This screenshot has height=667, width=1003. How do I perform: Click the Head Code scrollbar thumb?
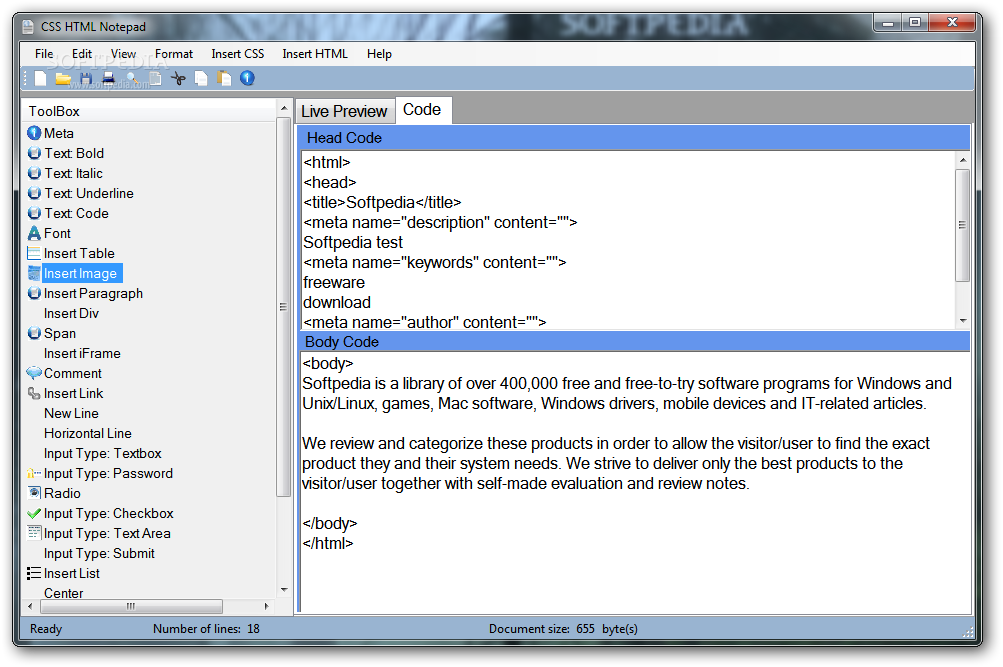962,224
